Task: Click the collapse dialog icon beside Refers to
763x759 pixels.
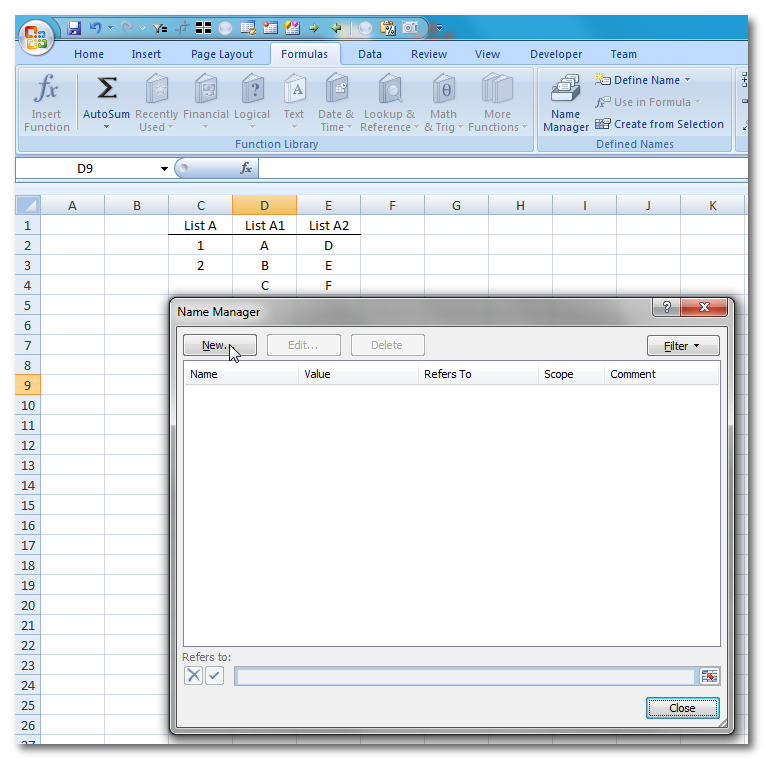Action: (709, 676)
